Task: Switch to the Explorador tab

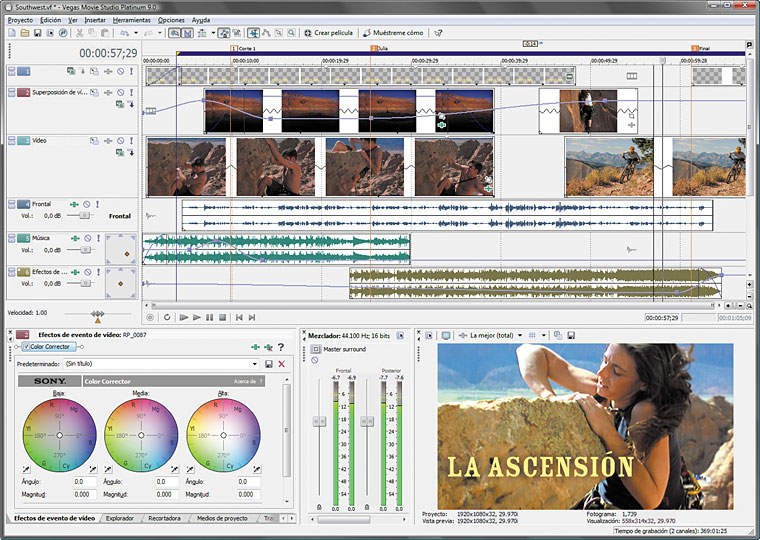Action: [x=121, y=518]
